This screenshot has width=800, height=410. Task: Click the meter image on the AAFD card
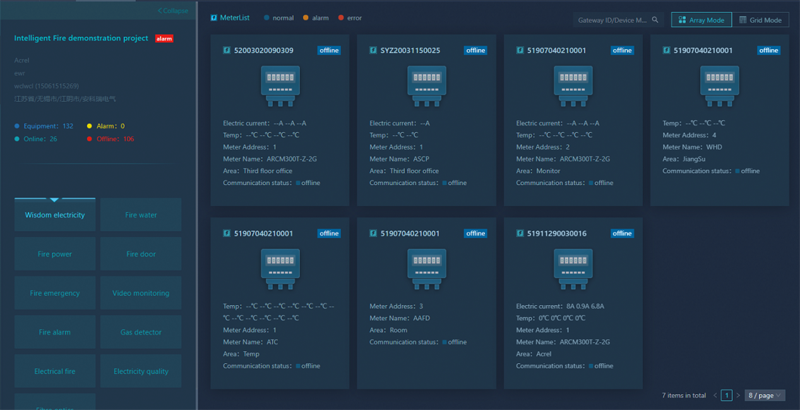427,268
